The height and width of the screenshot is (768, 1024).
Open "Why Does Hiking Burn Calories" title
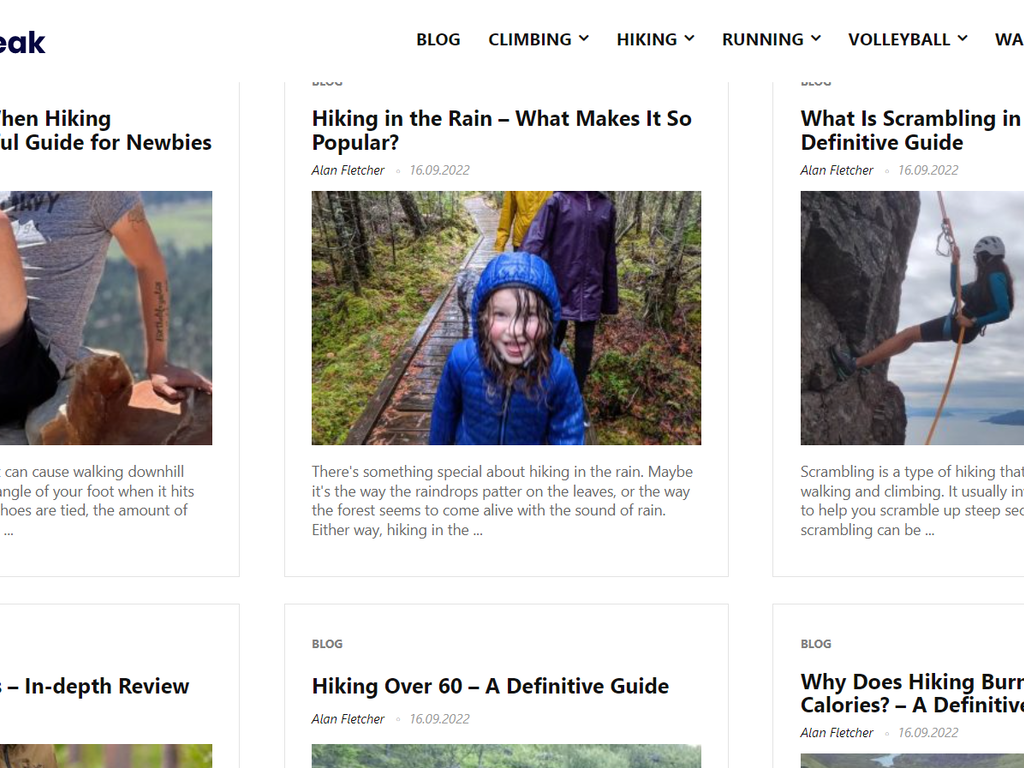[911, 693]
